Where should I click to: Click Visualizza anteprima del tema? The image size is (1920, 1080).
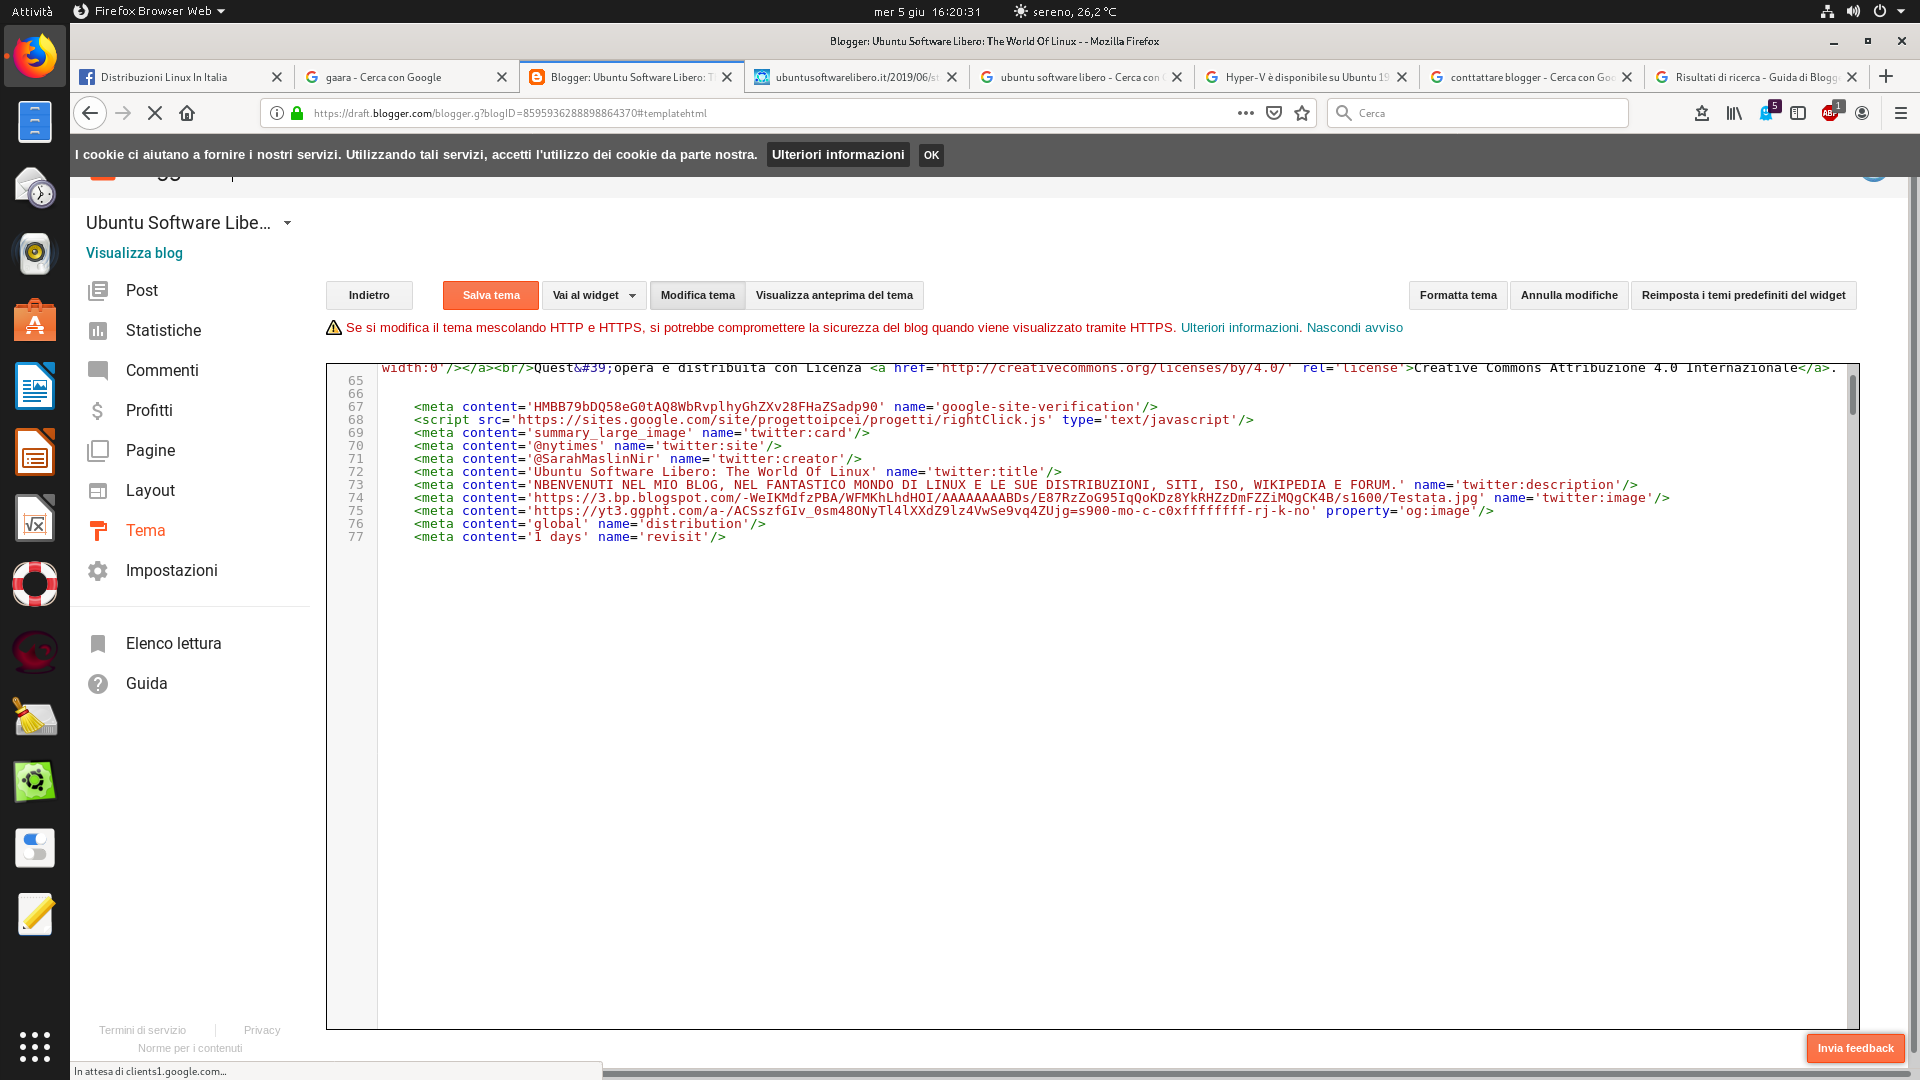[834, 296]
